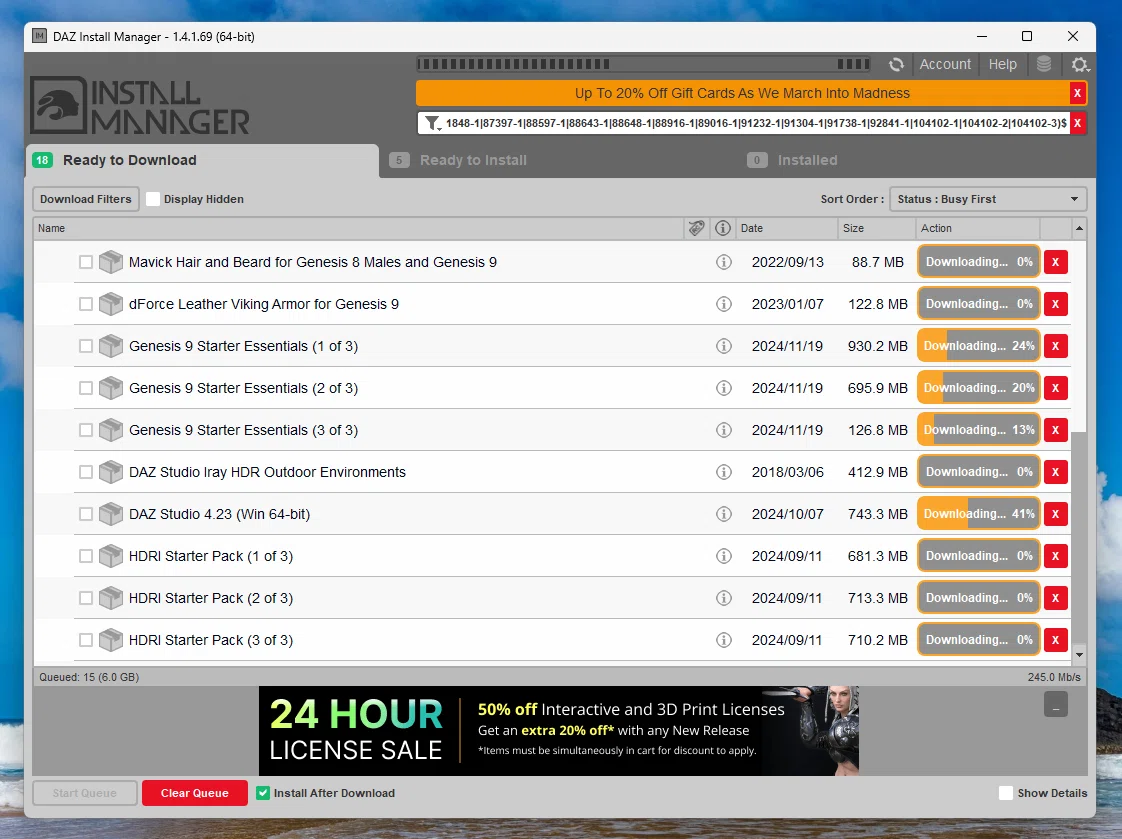Open the Sort Order dropdown
This screenshot has height=839, width=1122.
coord(987,199)
